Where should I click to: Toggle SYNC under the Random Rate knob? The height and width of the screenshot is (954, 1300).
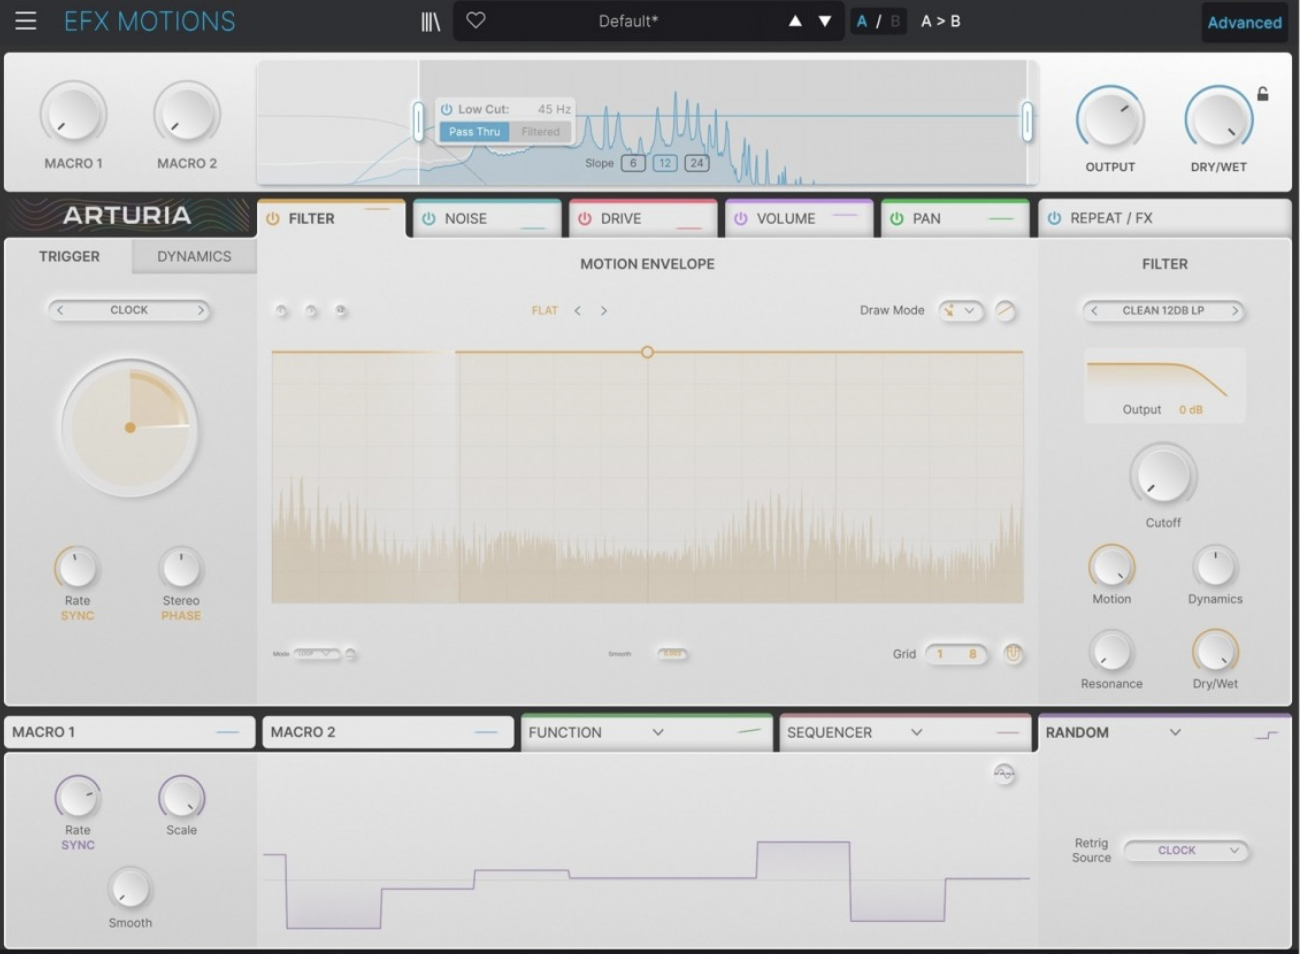click(x=77, y=845)
